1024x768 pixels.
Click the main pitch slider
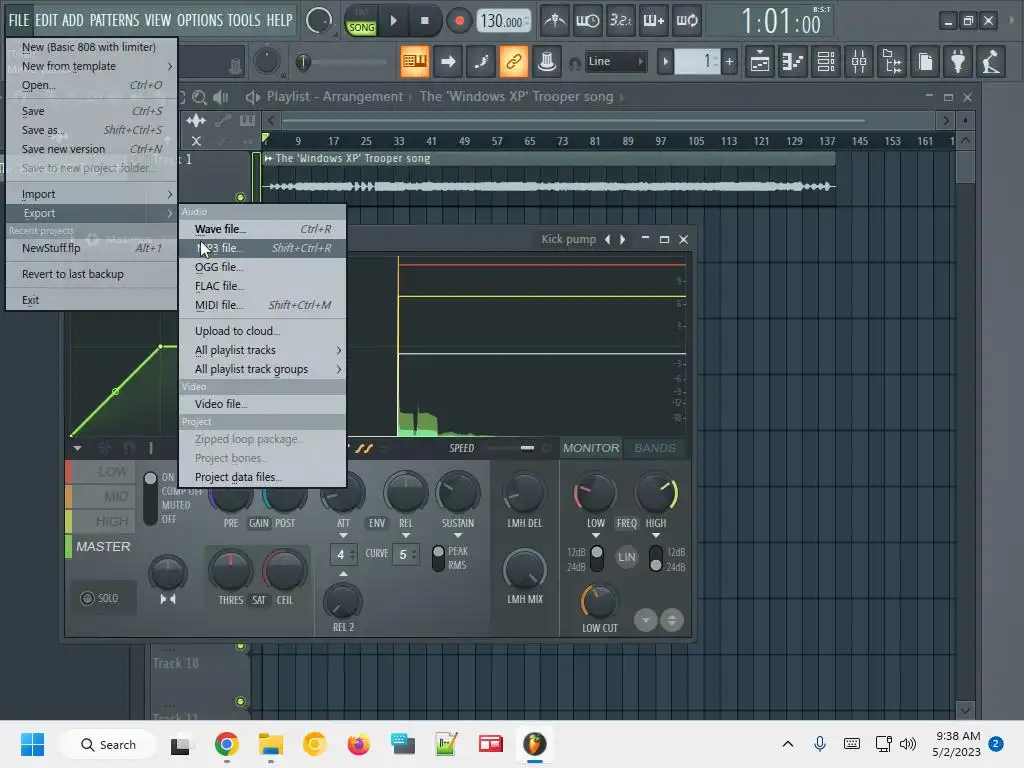(340, 62)
